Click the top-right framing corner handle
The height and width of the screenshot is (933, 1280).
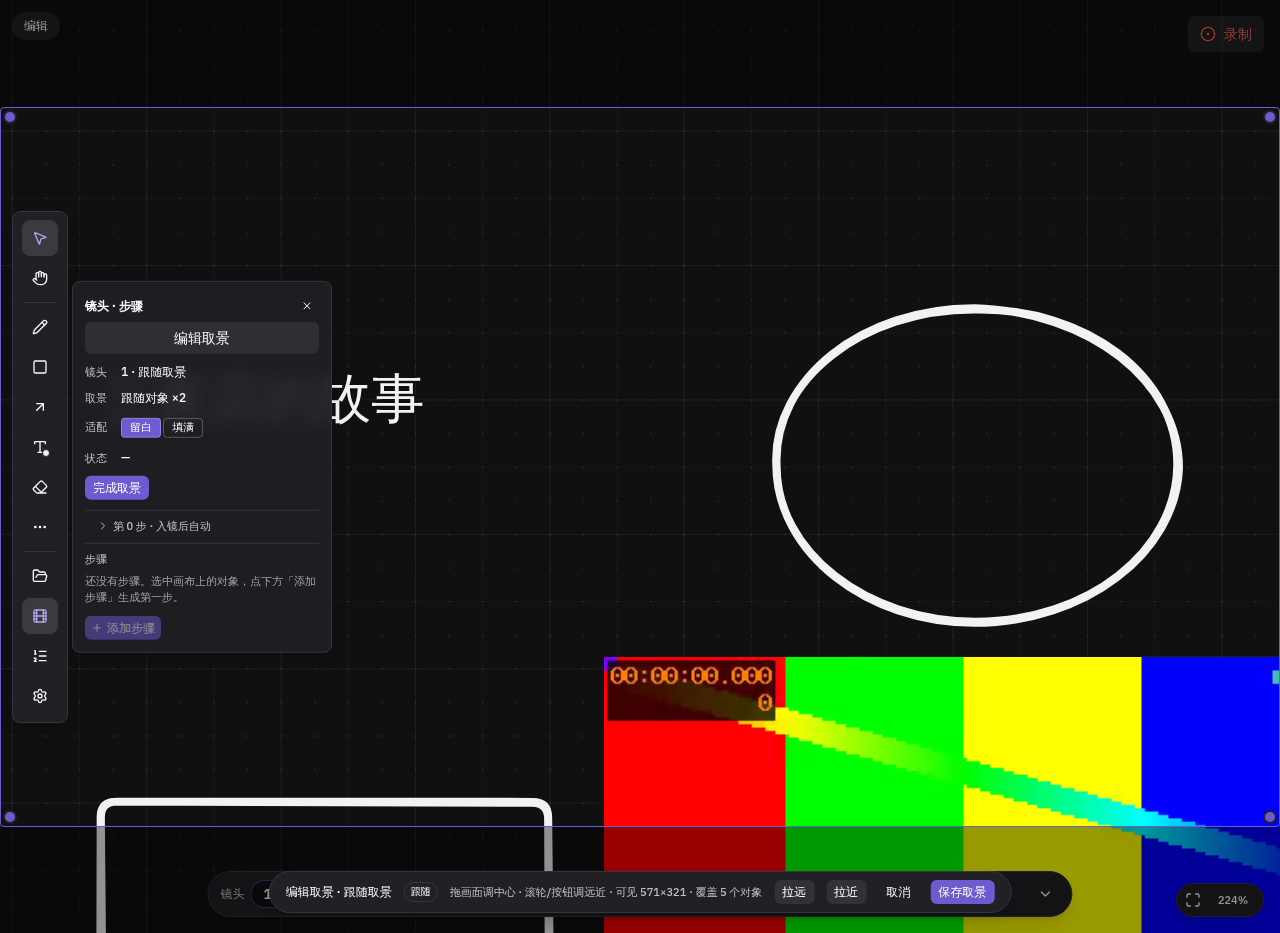click(1270, 117)
